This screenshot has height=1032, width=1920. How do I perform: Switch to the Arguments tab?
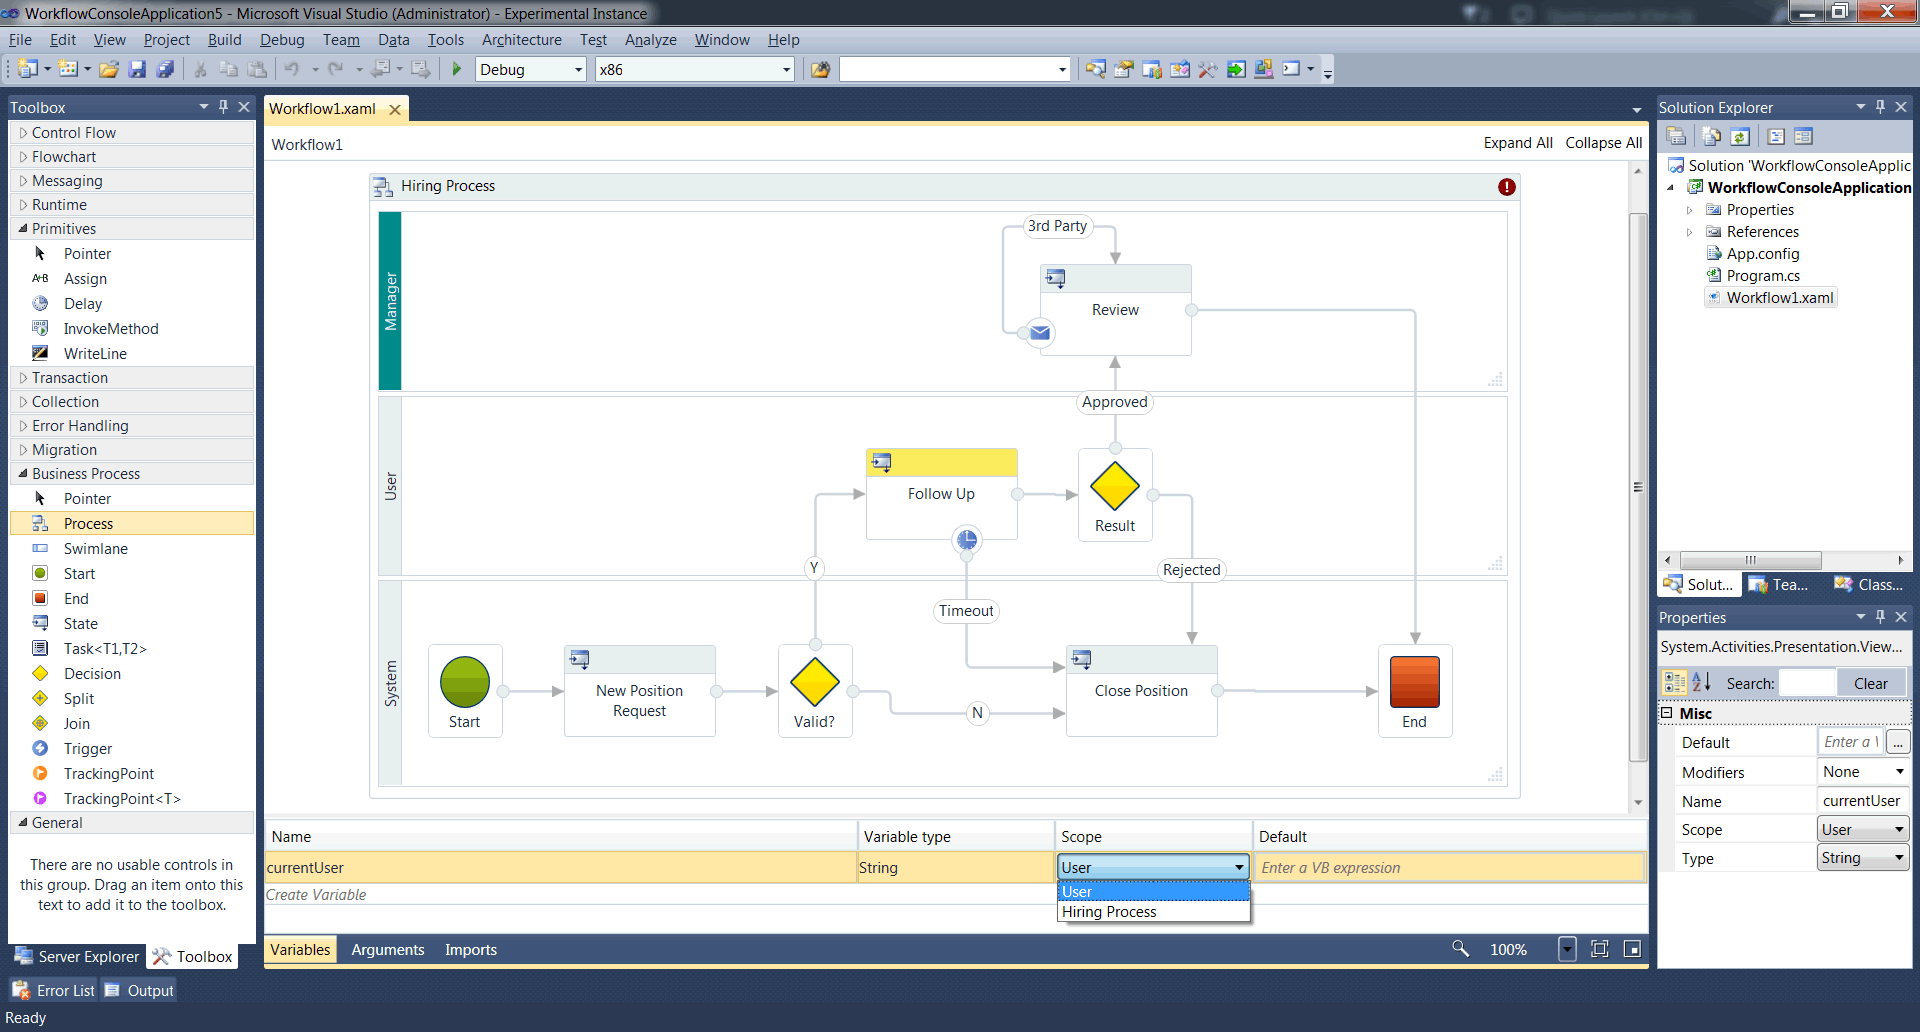(388, 950)
